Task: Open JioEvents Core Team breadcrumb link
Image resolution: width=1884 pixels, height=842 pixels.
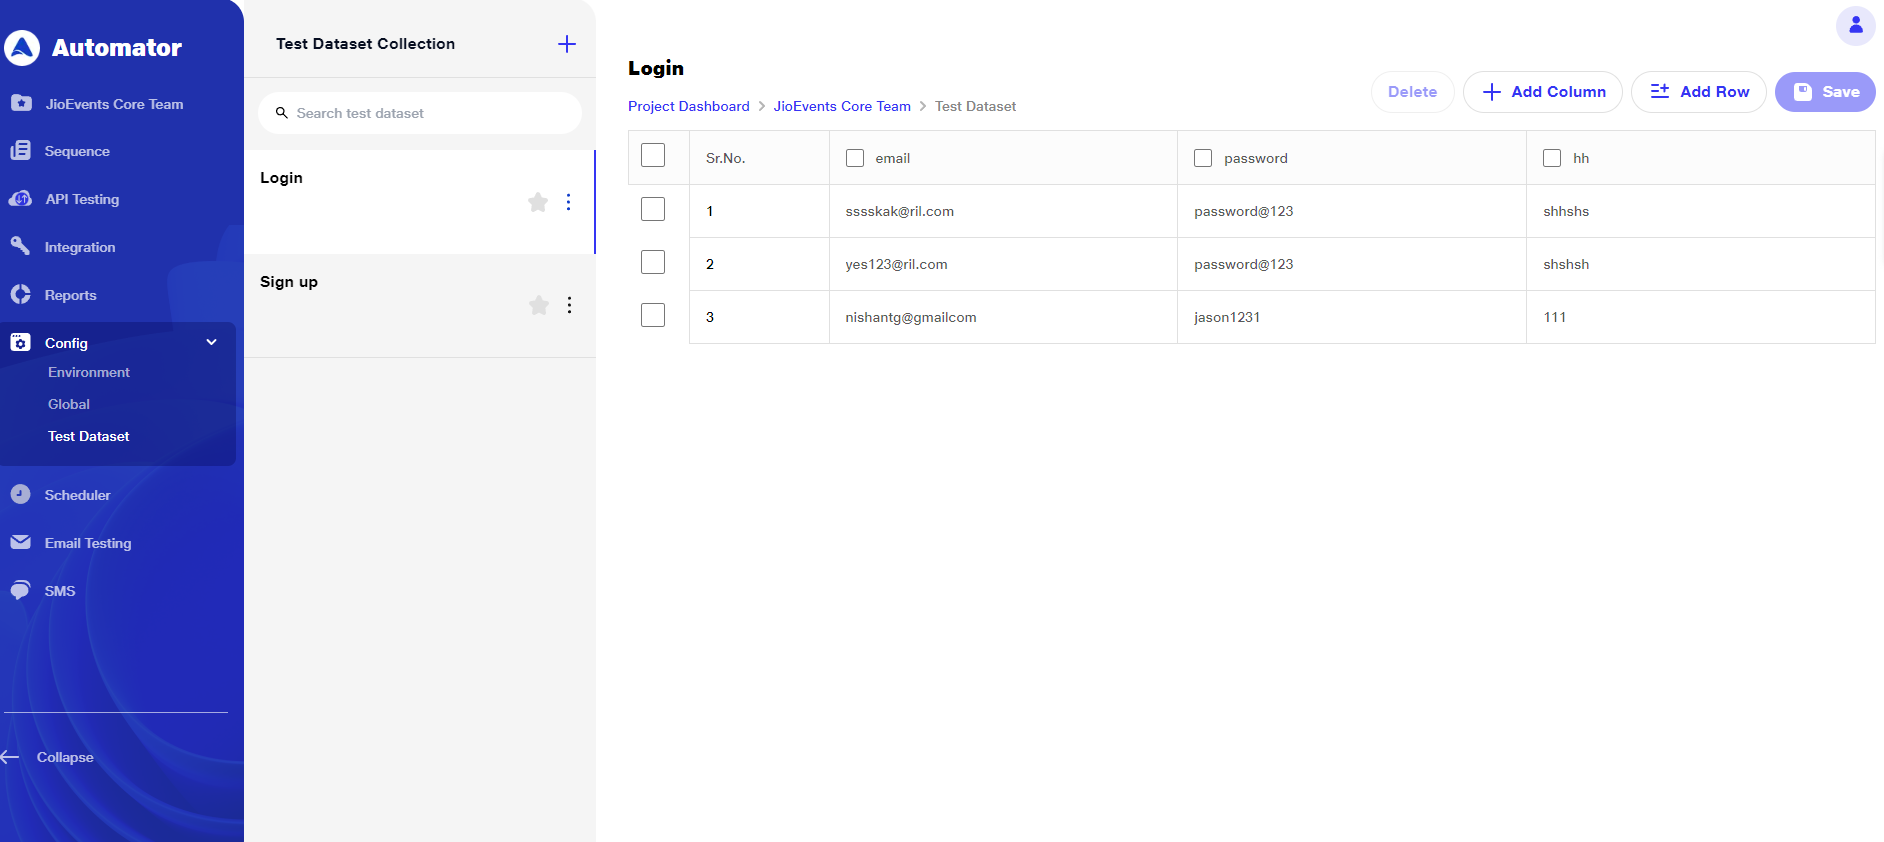Action: pos(842,106)
